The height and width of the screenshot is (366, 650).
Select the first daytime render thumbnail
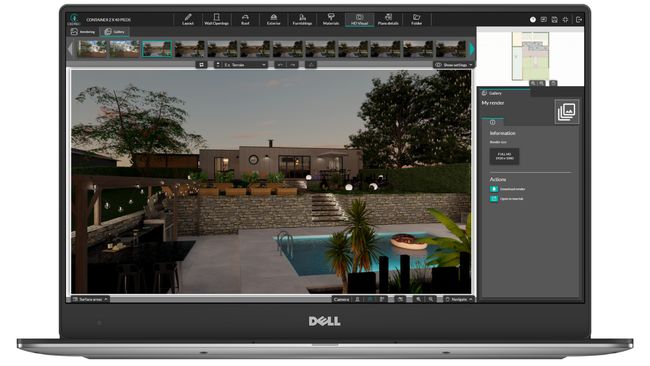92,49
